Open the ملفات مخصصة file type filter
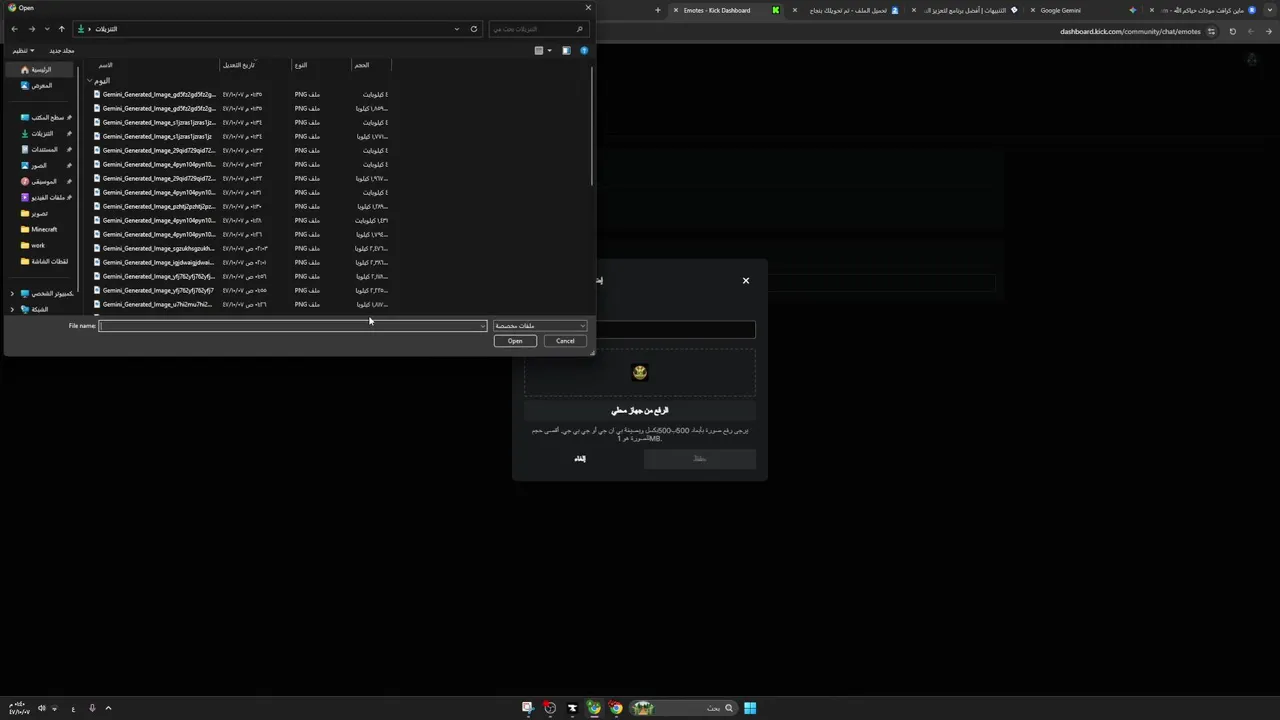Viewport: 1280px width, 720px height. click(540, 326)
